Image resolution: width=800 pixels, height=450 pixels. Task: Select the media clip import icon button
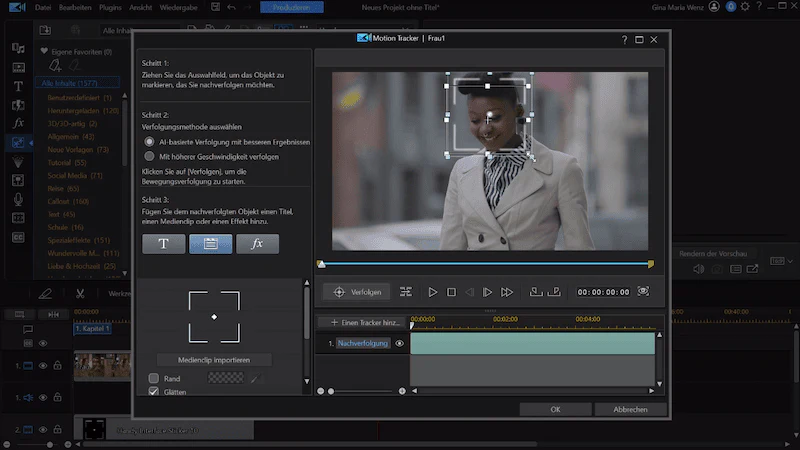[x=211, y=244]
